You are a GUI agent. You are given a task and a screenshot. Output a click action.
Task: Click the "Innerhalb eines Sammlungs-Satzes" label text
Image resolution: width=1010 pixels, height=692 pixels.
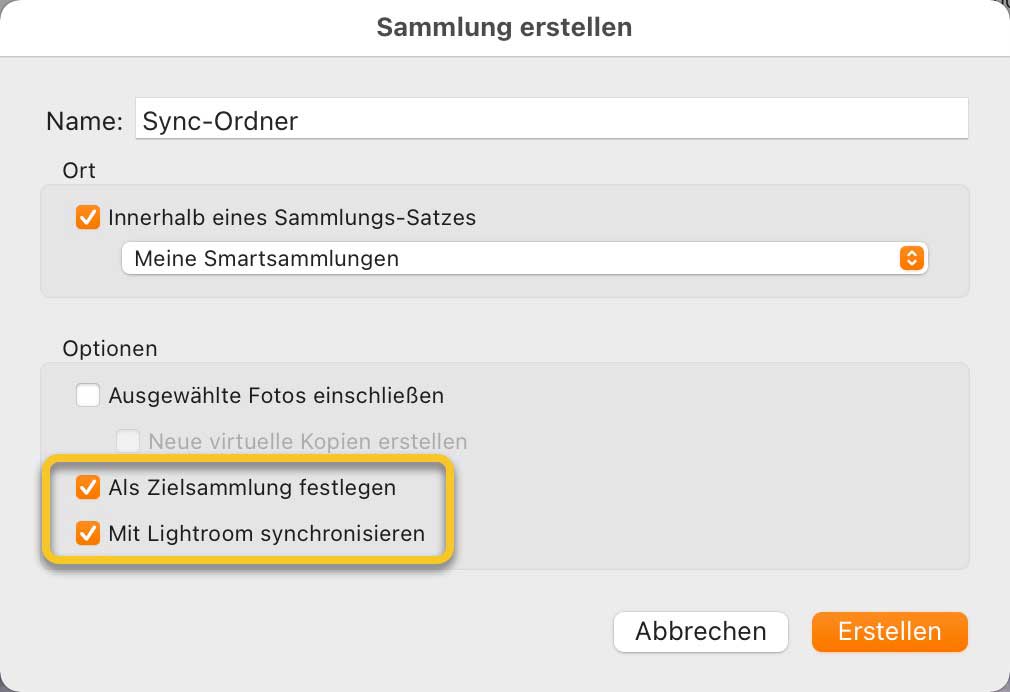click(x=292, y=217)
